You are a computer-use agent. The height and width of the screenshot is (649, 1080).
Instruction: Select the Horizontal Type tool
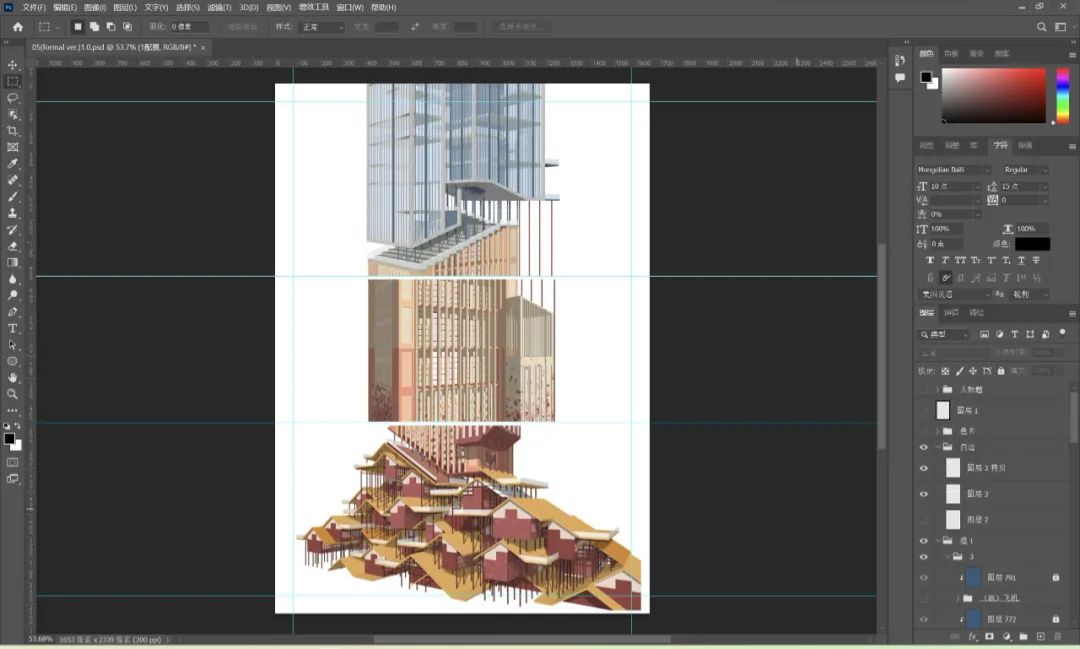(12, 329)
